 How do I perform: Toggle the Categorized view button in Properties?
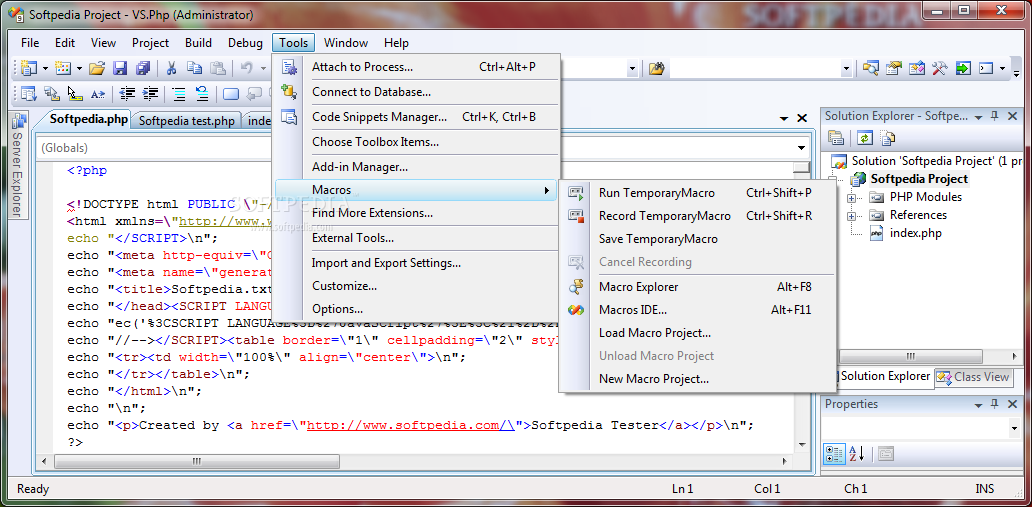pos(835,453)
